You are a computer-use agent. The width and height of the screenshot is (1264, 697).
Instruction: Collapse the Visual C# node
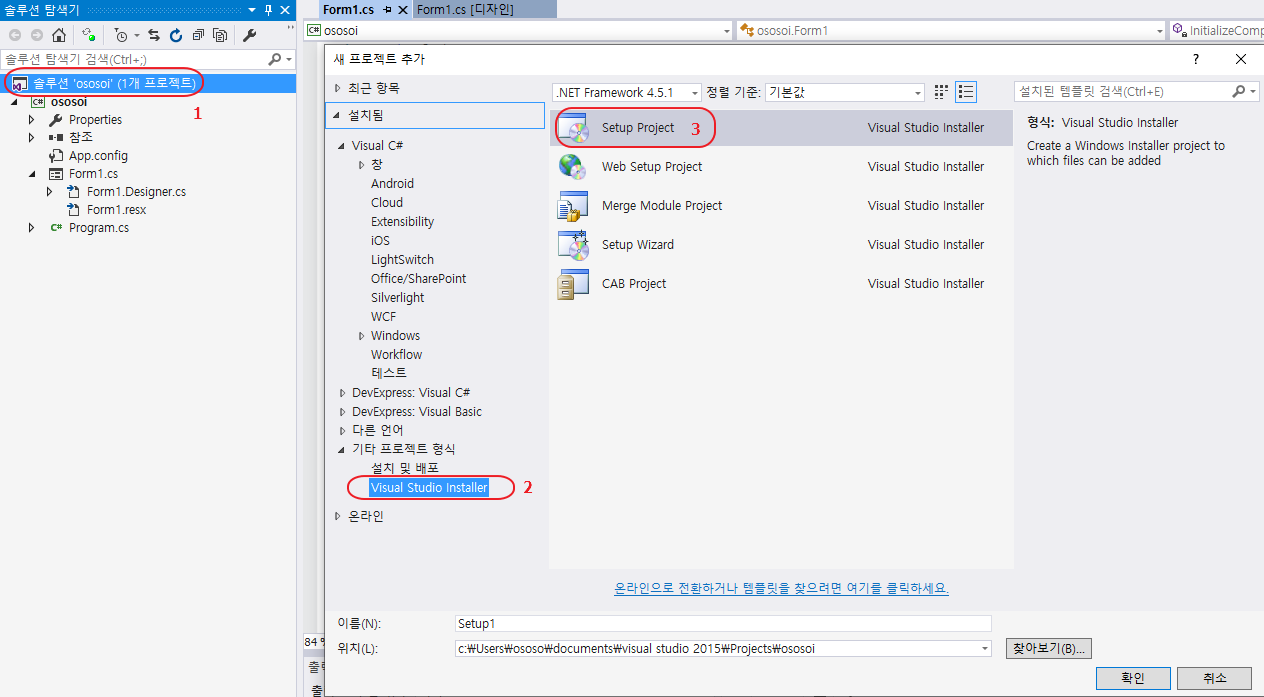[343, 146]
